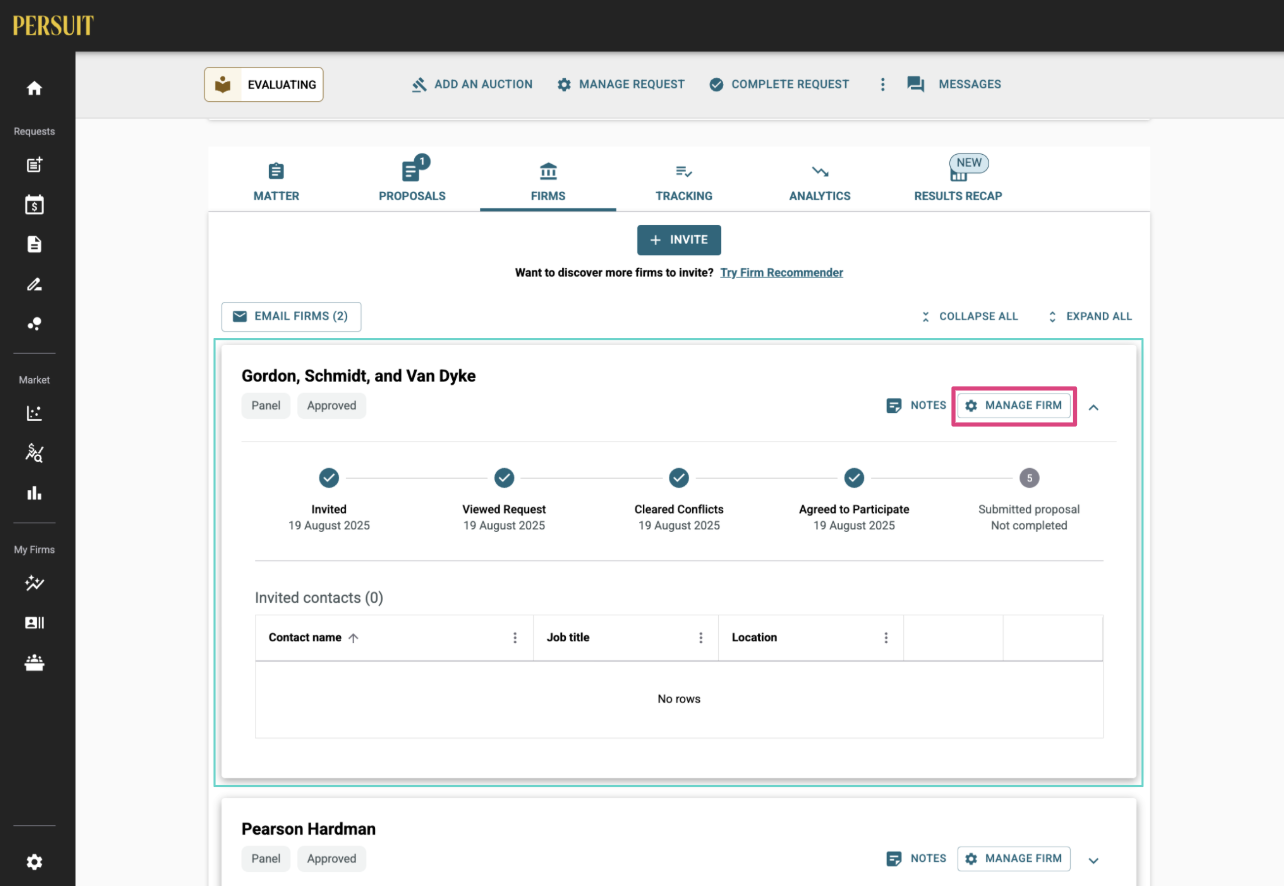Open Messages

[954, 85]
